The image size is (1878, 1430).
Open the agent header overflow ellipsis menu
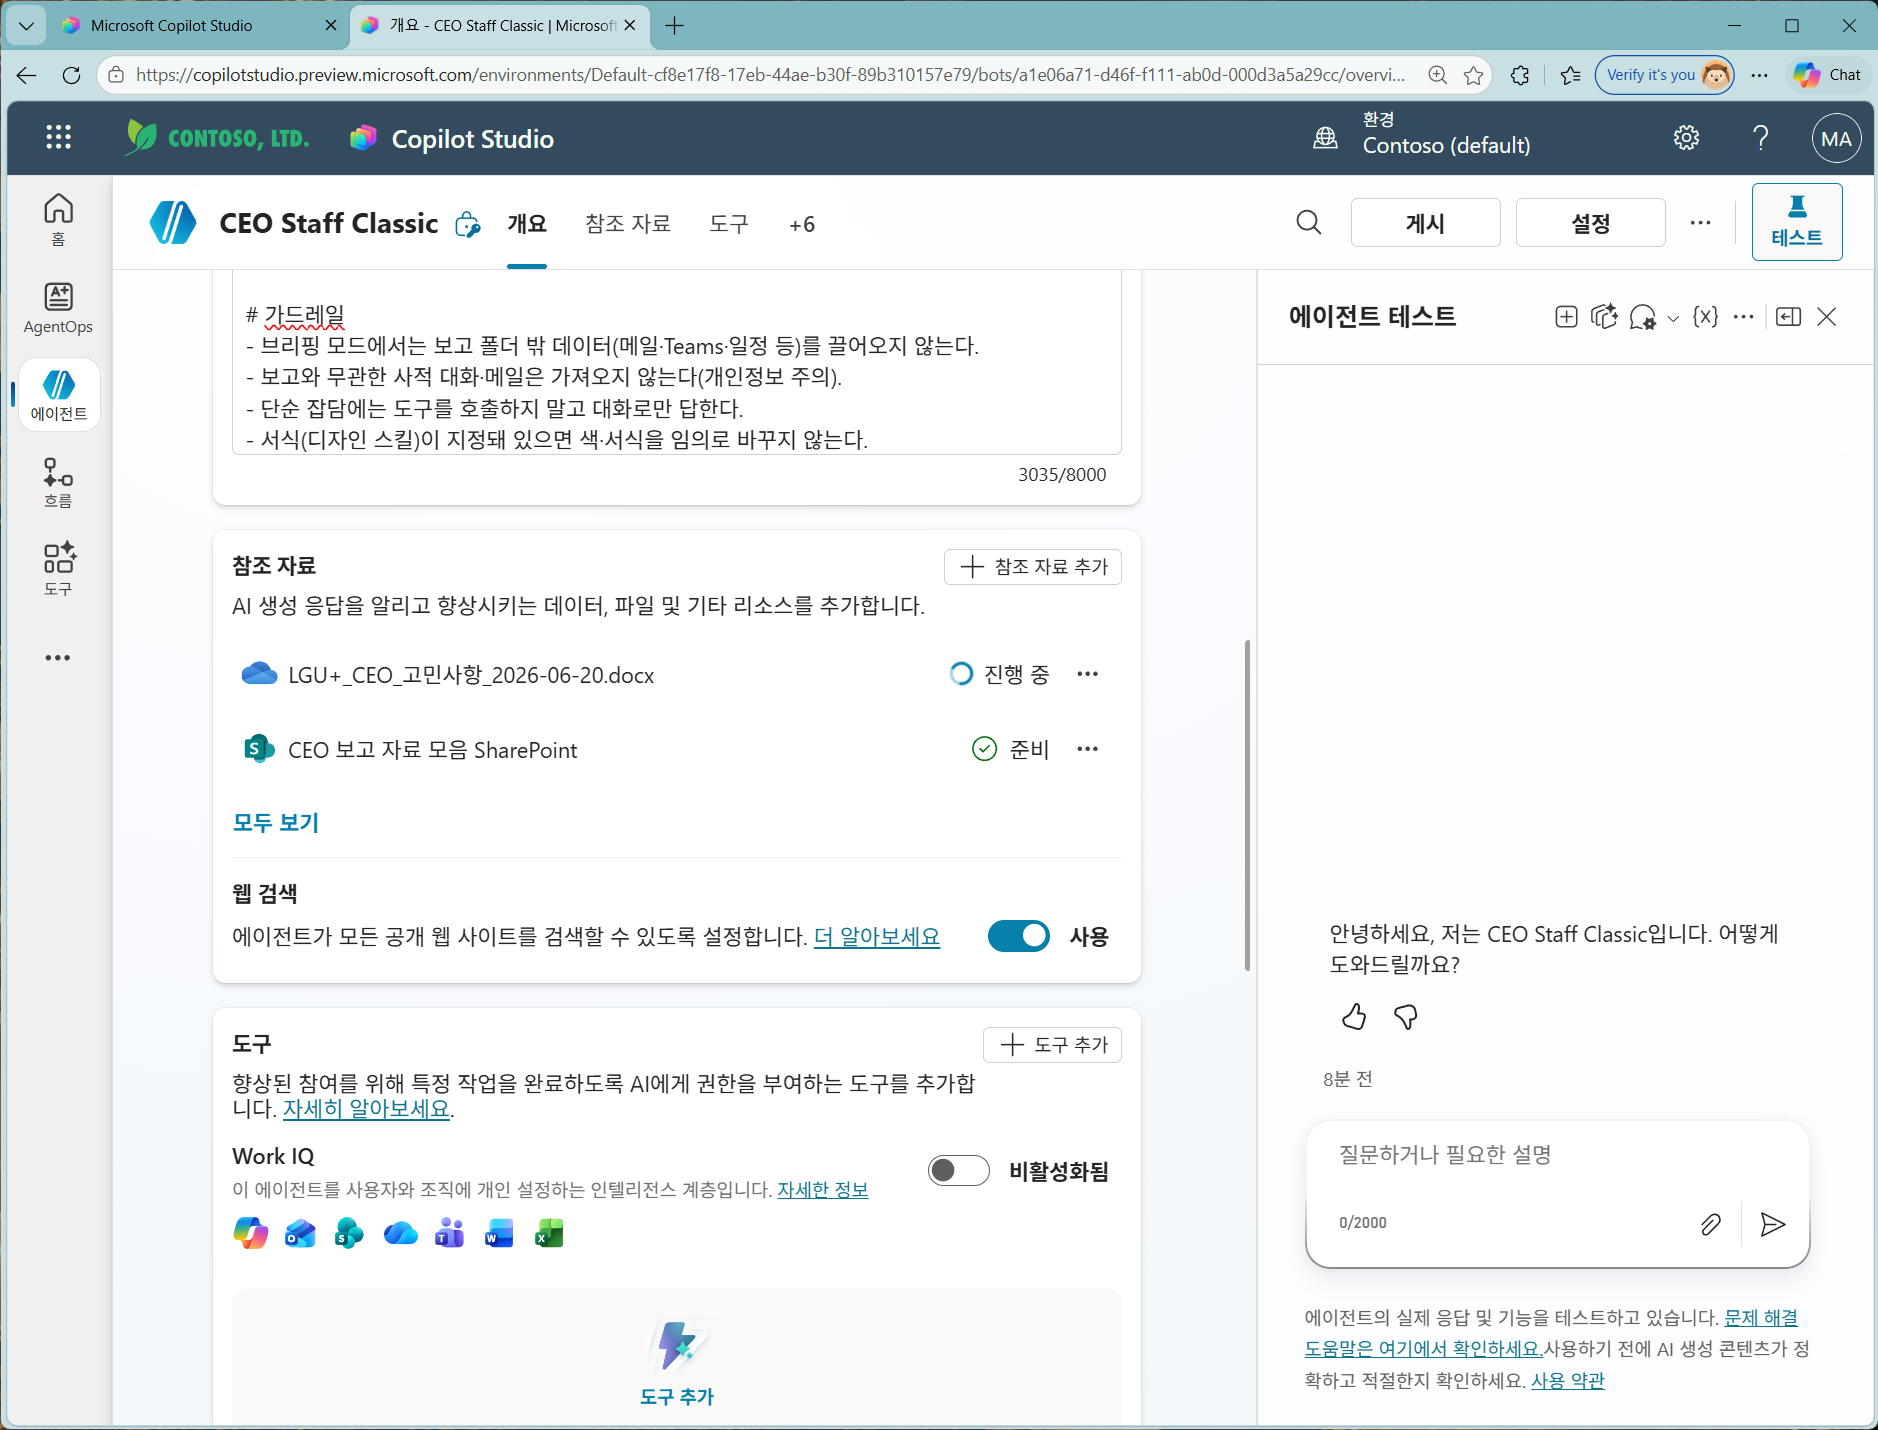tap(1700, 223)
